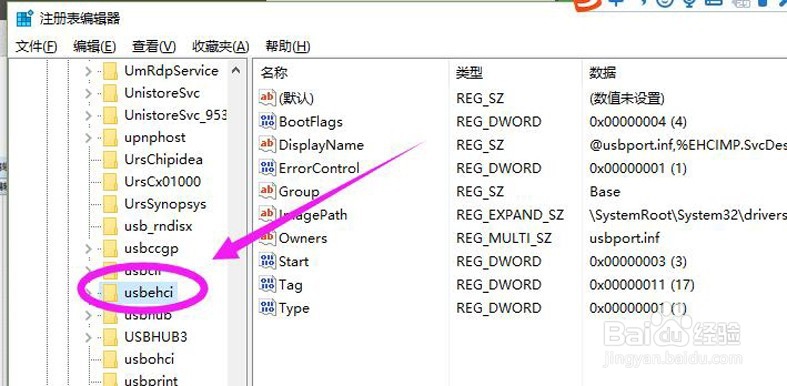Select the UnistoreSvc_953 folder icon
787x386 pixels.
[110, 115]
